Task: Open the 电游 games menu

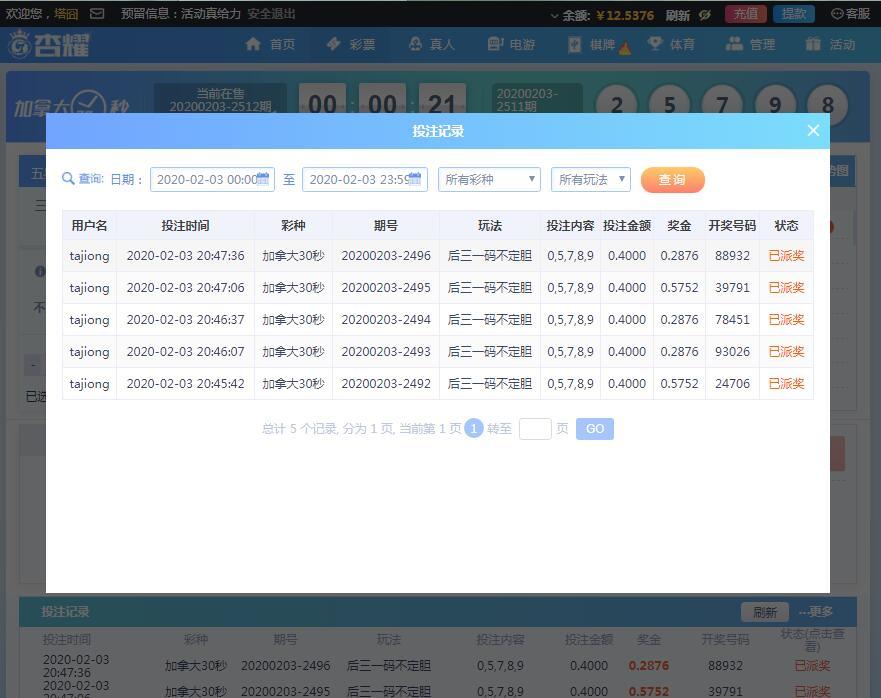Action: click(x=511, y=44)
